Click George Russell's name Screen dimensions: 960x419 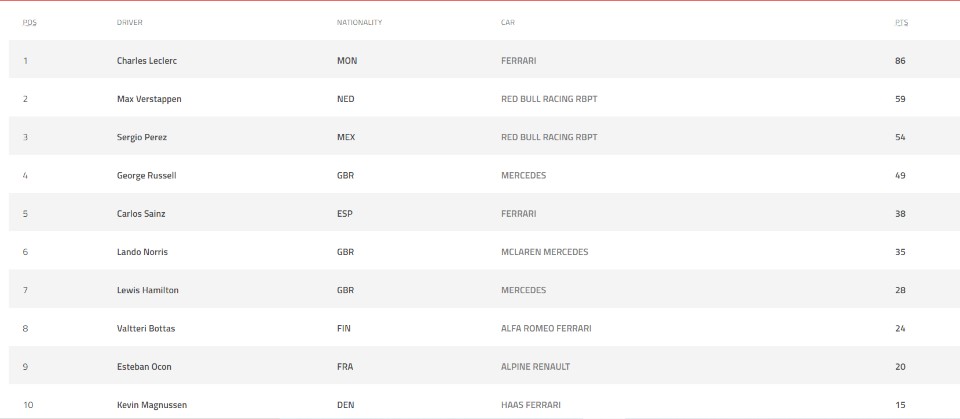tap(146, 175)
